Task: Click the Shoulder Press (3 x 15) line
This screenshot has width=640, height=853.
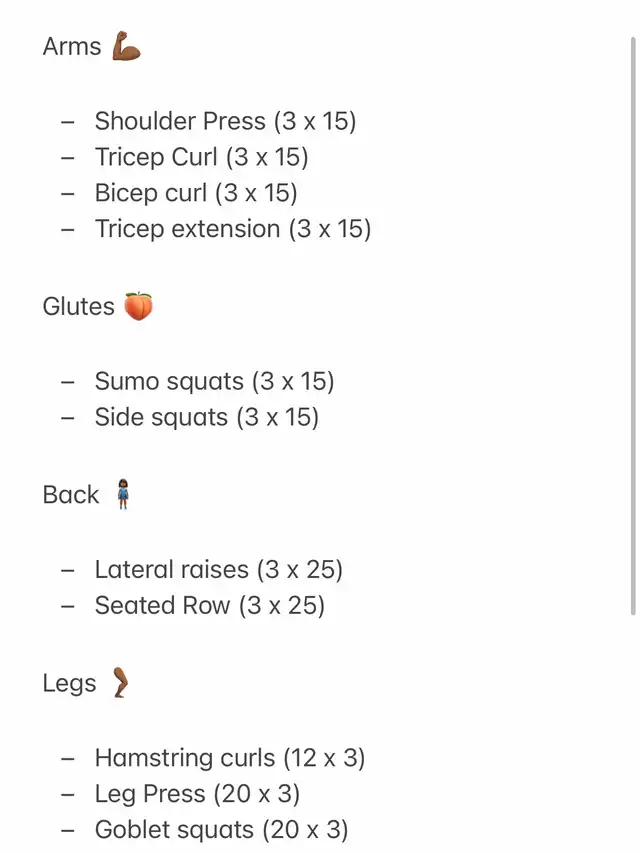Action: (x=225, y=121)
